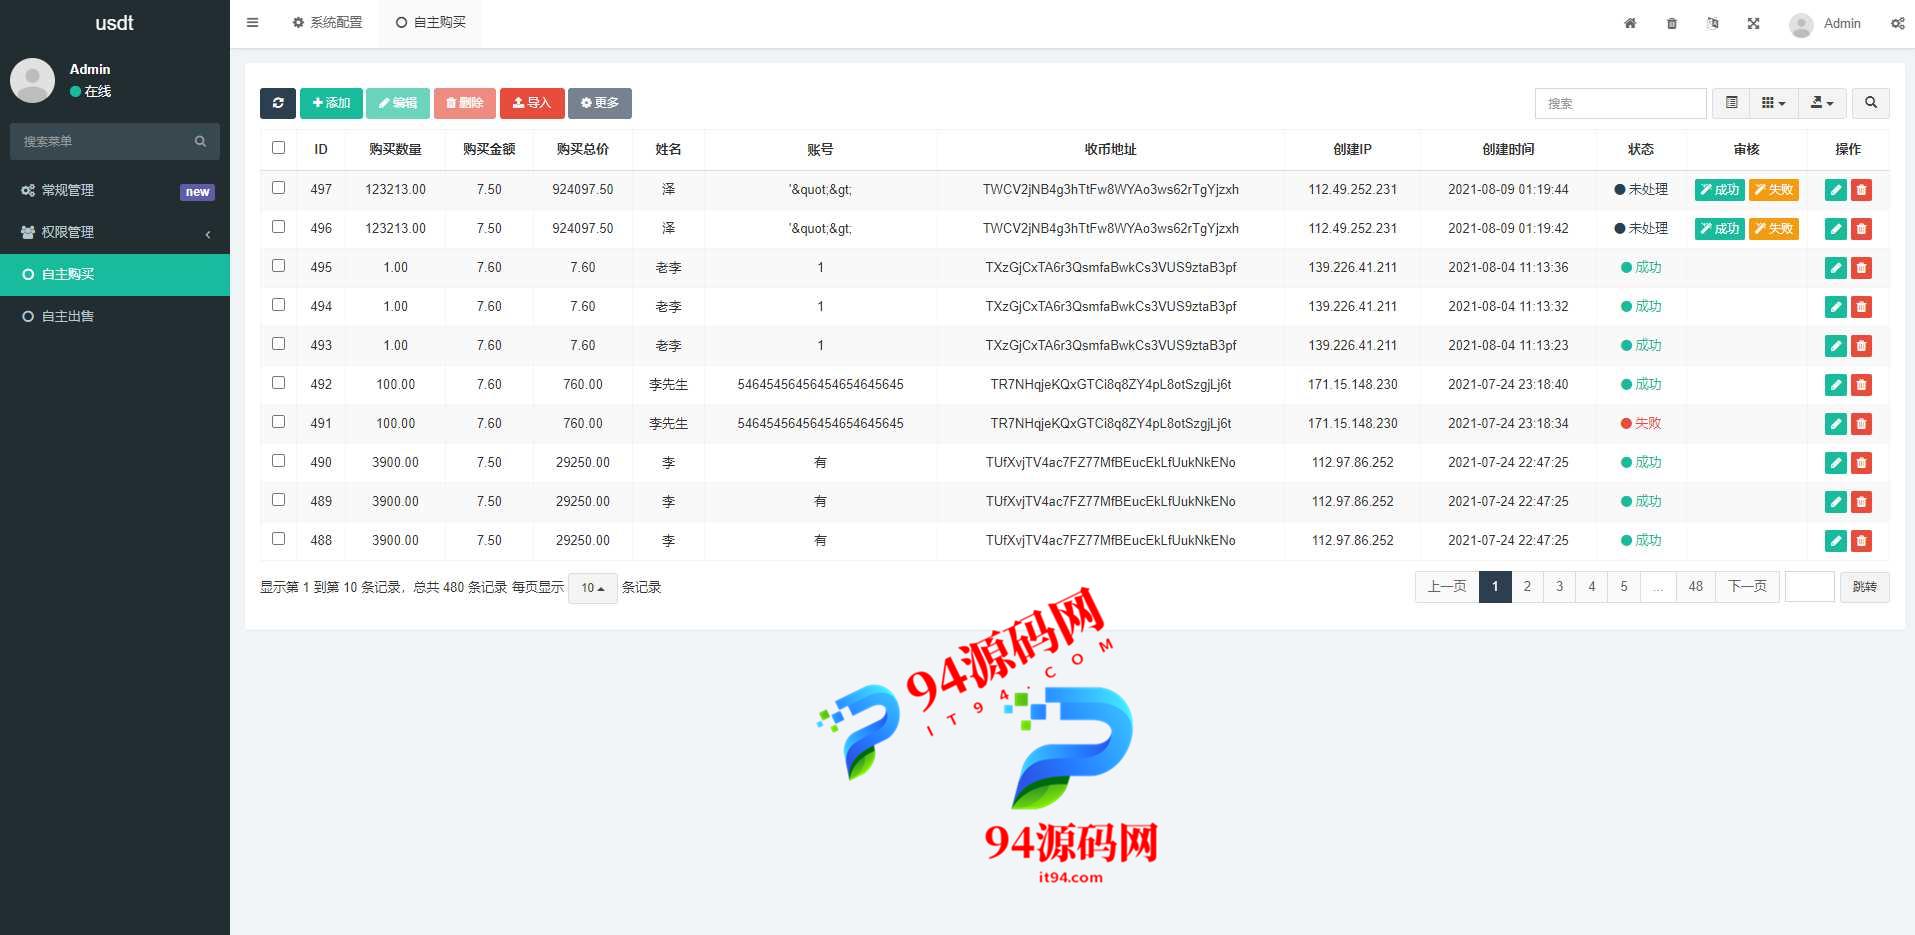This screenshot has width=1915, height=935.
Task: Approve record 496 with the 成功 button
Action: (x=1720, y=229)
